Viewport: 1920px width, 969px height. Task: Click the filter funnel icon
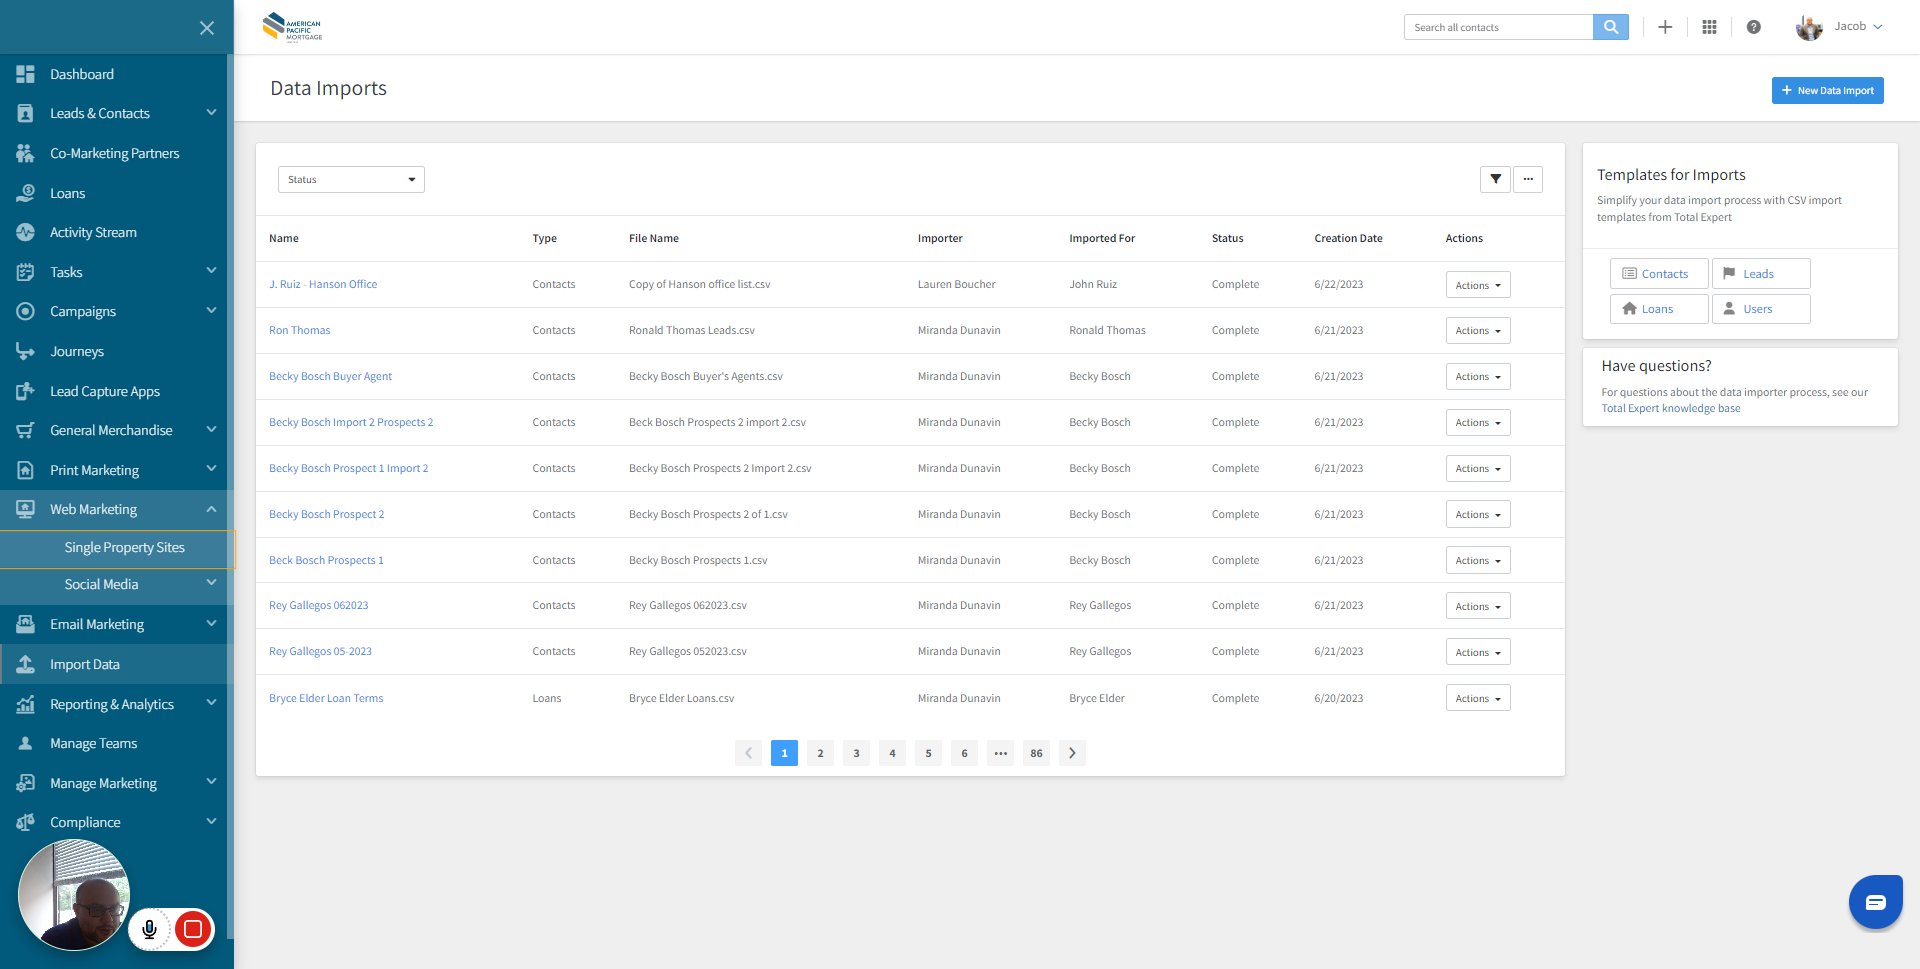(x=1495, y=179)
